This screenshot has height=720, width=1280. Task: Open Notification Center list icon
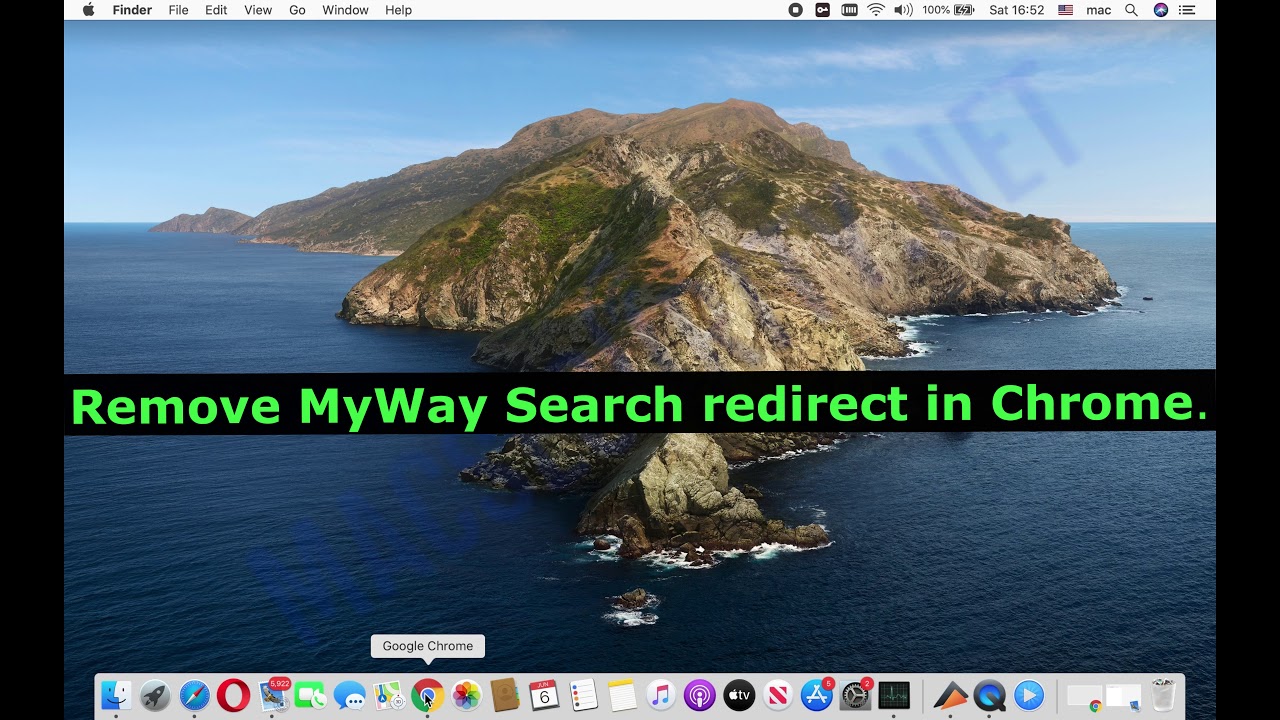pos(1187,10)
